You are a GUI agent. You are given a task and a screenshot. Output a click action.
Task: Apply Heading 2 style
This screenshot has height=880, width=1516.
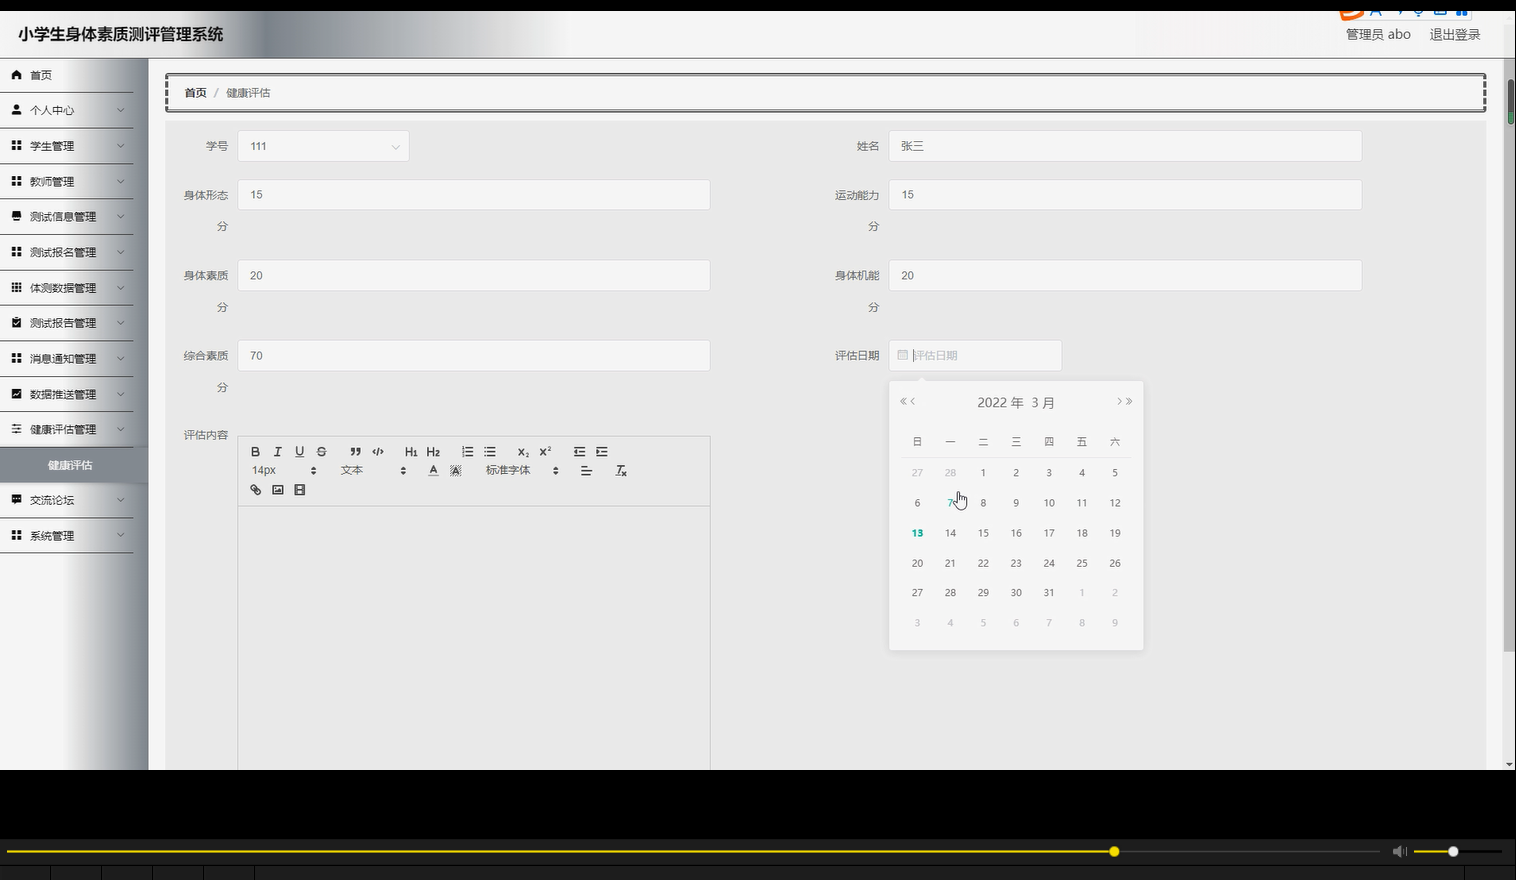coord(433,452)
